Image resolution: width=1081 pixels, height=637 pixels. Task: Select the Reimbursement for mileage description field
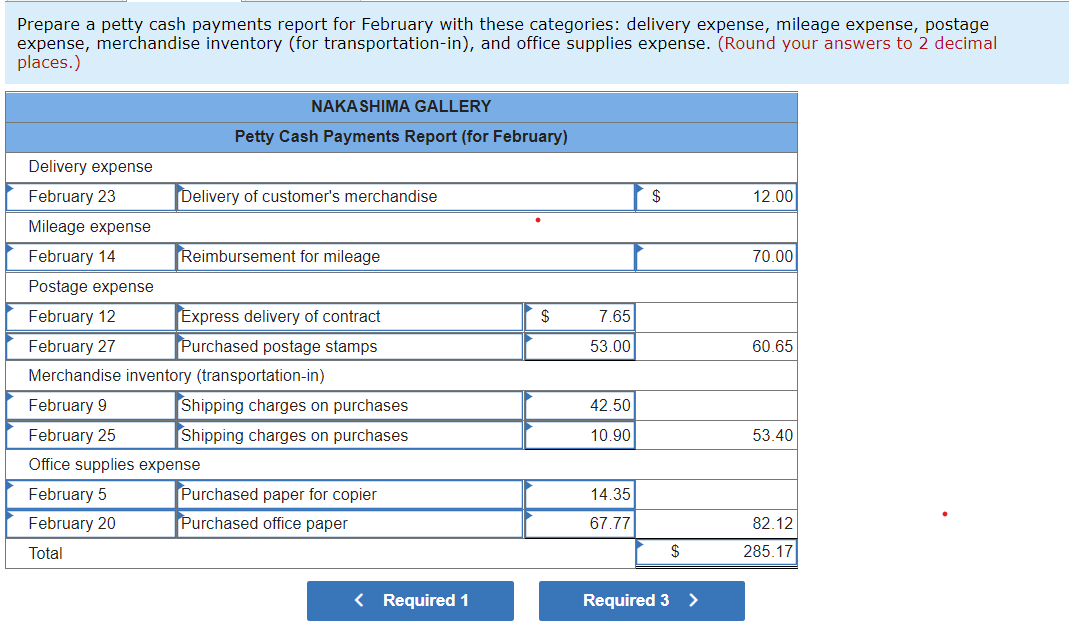(x=400, y=256)
